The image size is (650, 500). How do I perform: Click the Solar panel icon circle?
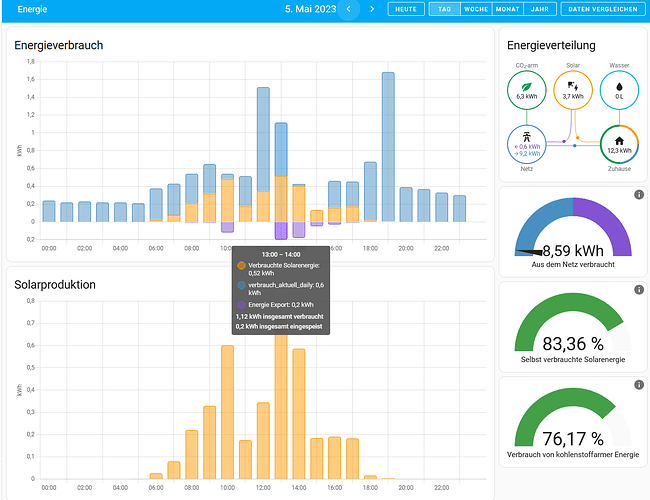[573, 90]
